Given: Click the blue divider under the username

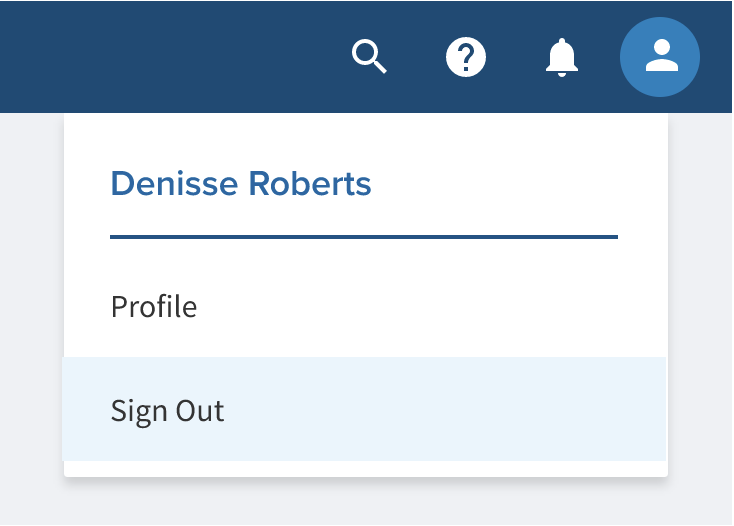Looking at the screenshot, I should coord(364,237).
